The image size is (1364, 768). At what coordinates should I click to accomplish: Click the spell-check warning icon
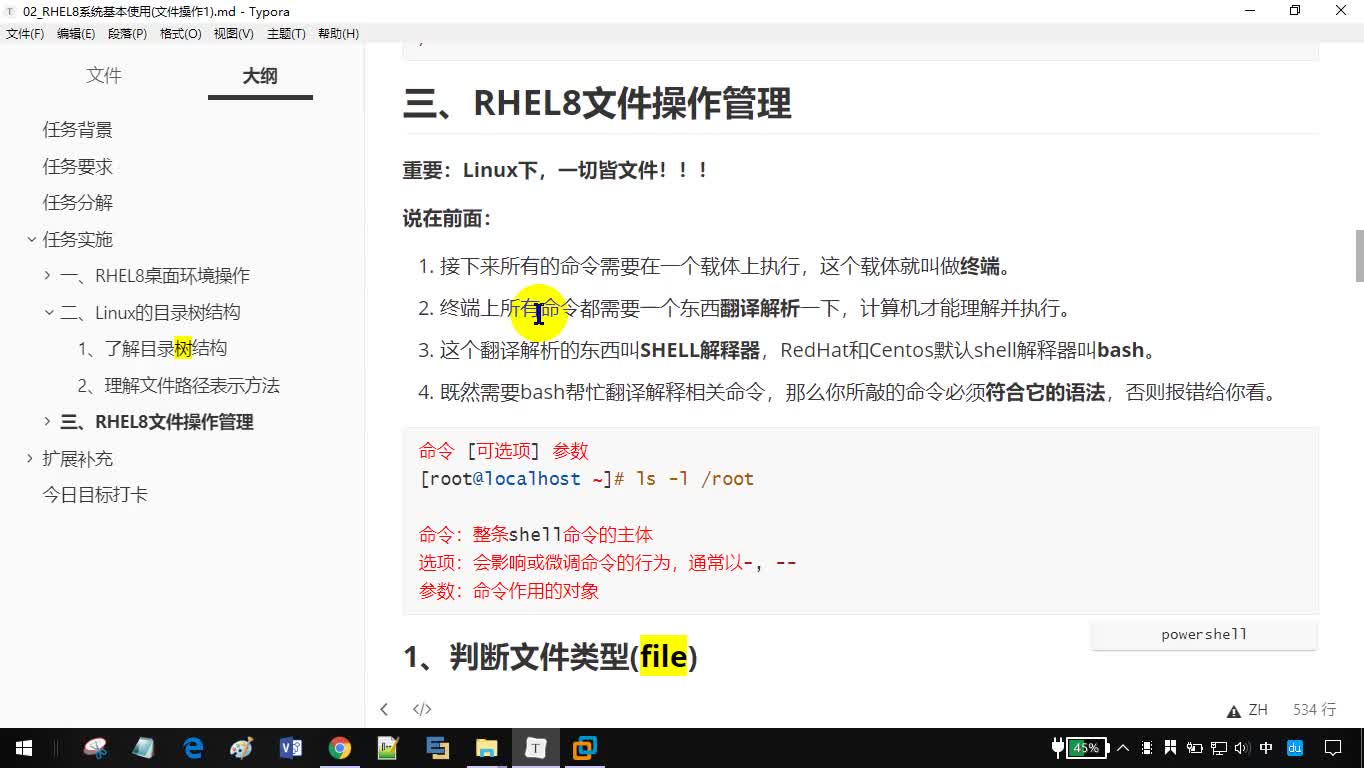pos(1234,711)
